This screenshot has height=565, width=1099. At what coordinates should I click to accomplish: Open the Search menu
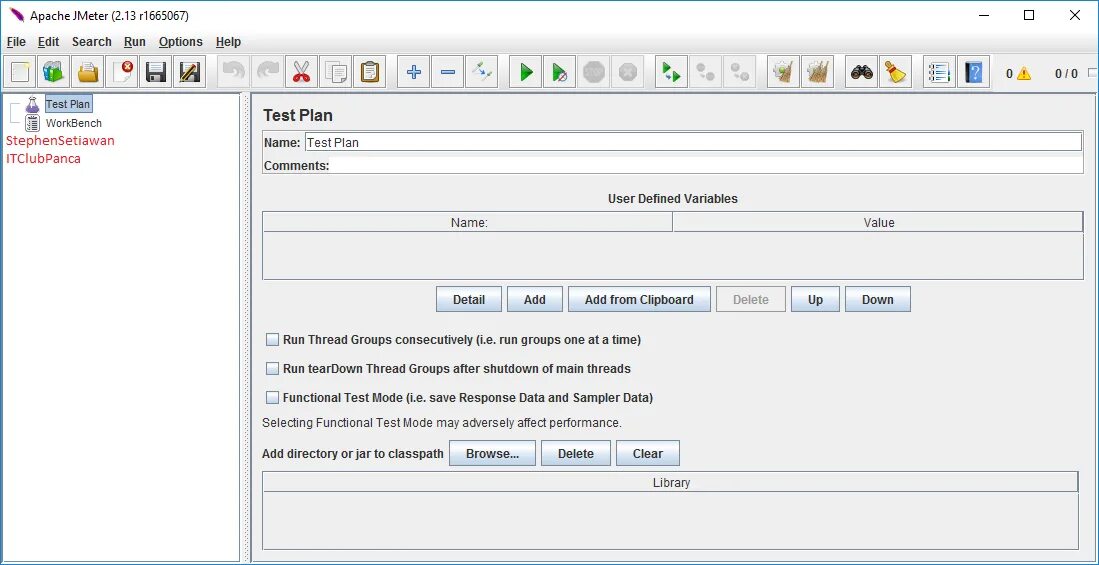point(92,42)
